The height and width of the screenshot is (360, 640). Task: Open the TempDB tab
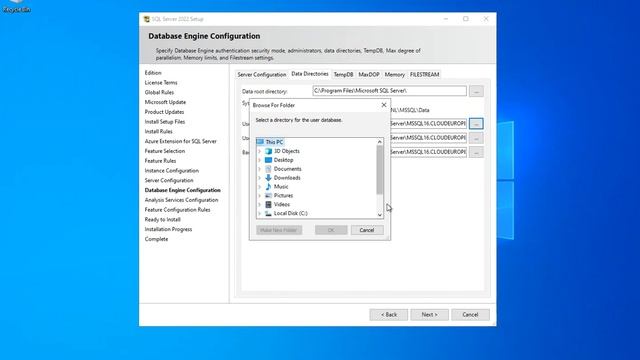343,75
